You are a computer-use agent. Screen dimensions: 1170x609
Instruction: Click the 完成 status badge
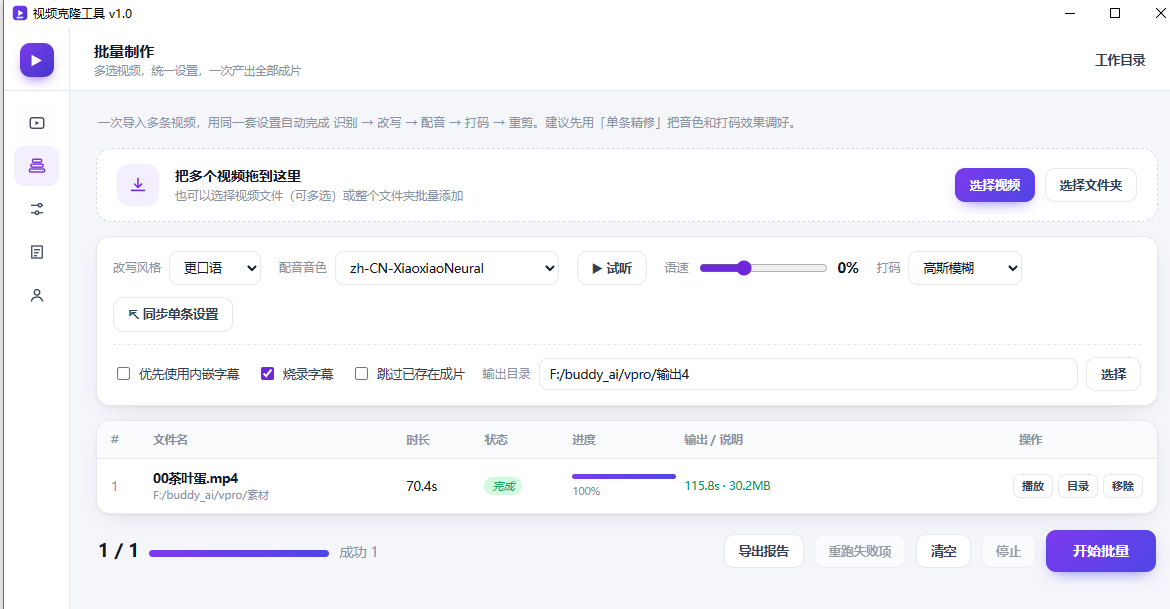click(x=504, y=486)
